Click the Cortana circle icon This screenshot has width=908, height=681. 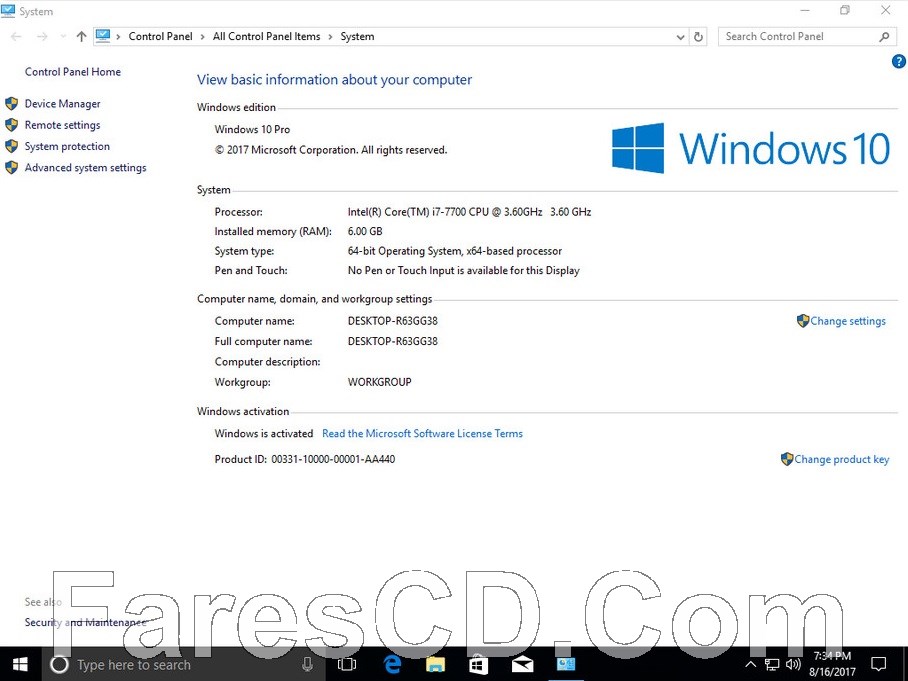coord(59,664)
